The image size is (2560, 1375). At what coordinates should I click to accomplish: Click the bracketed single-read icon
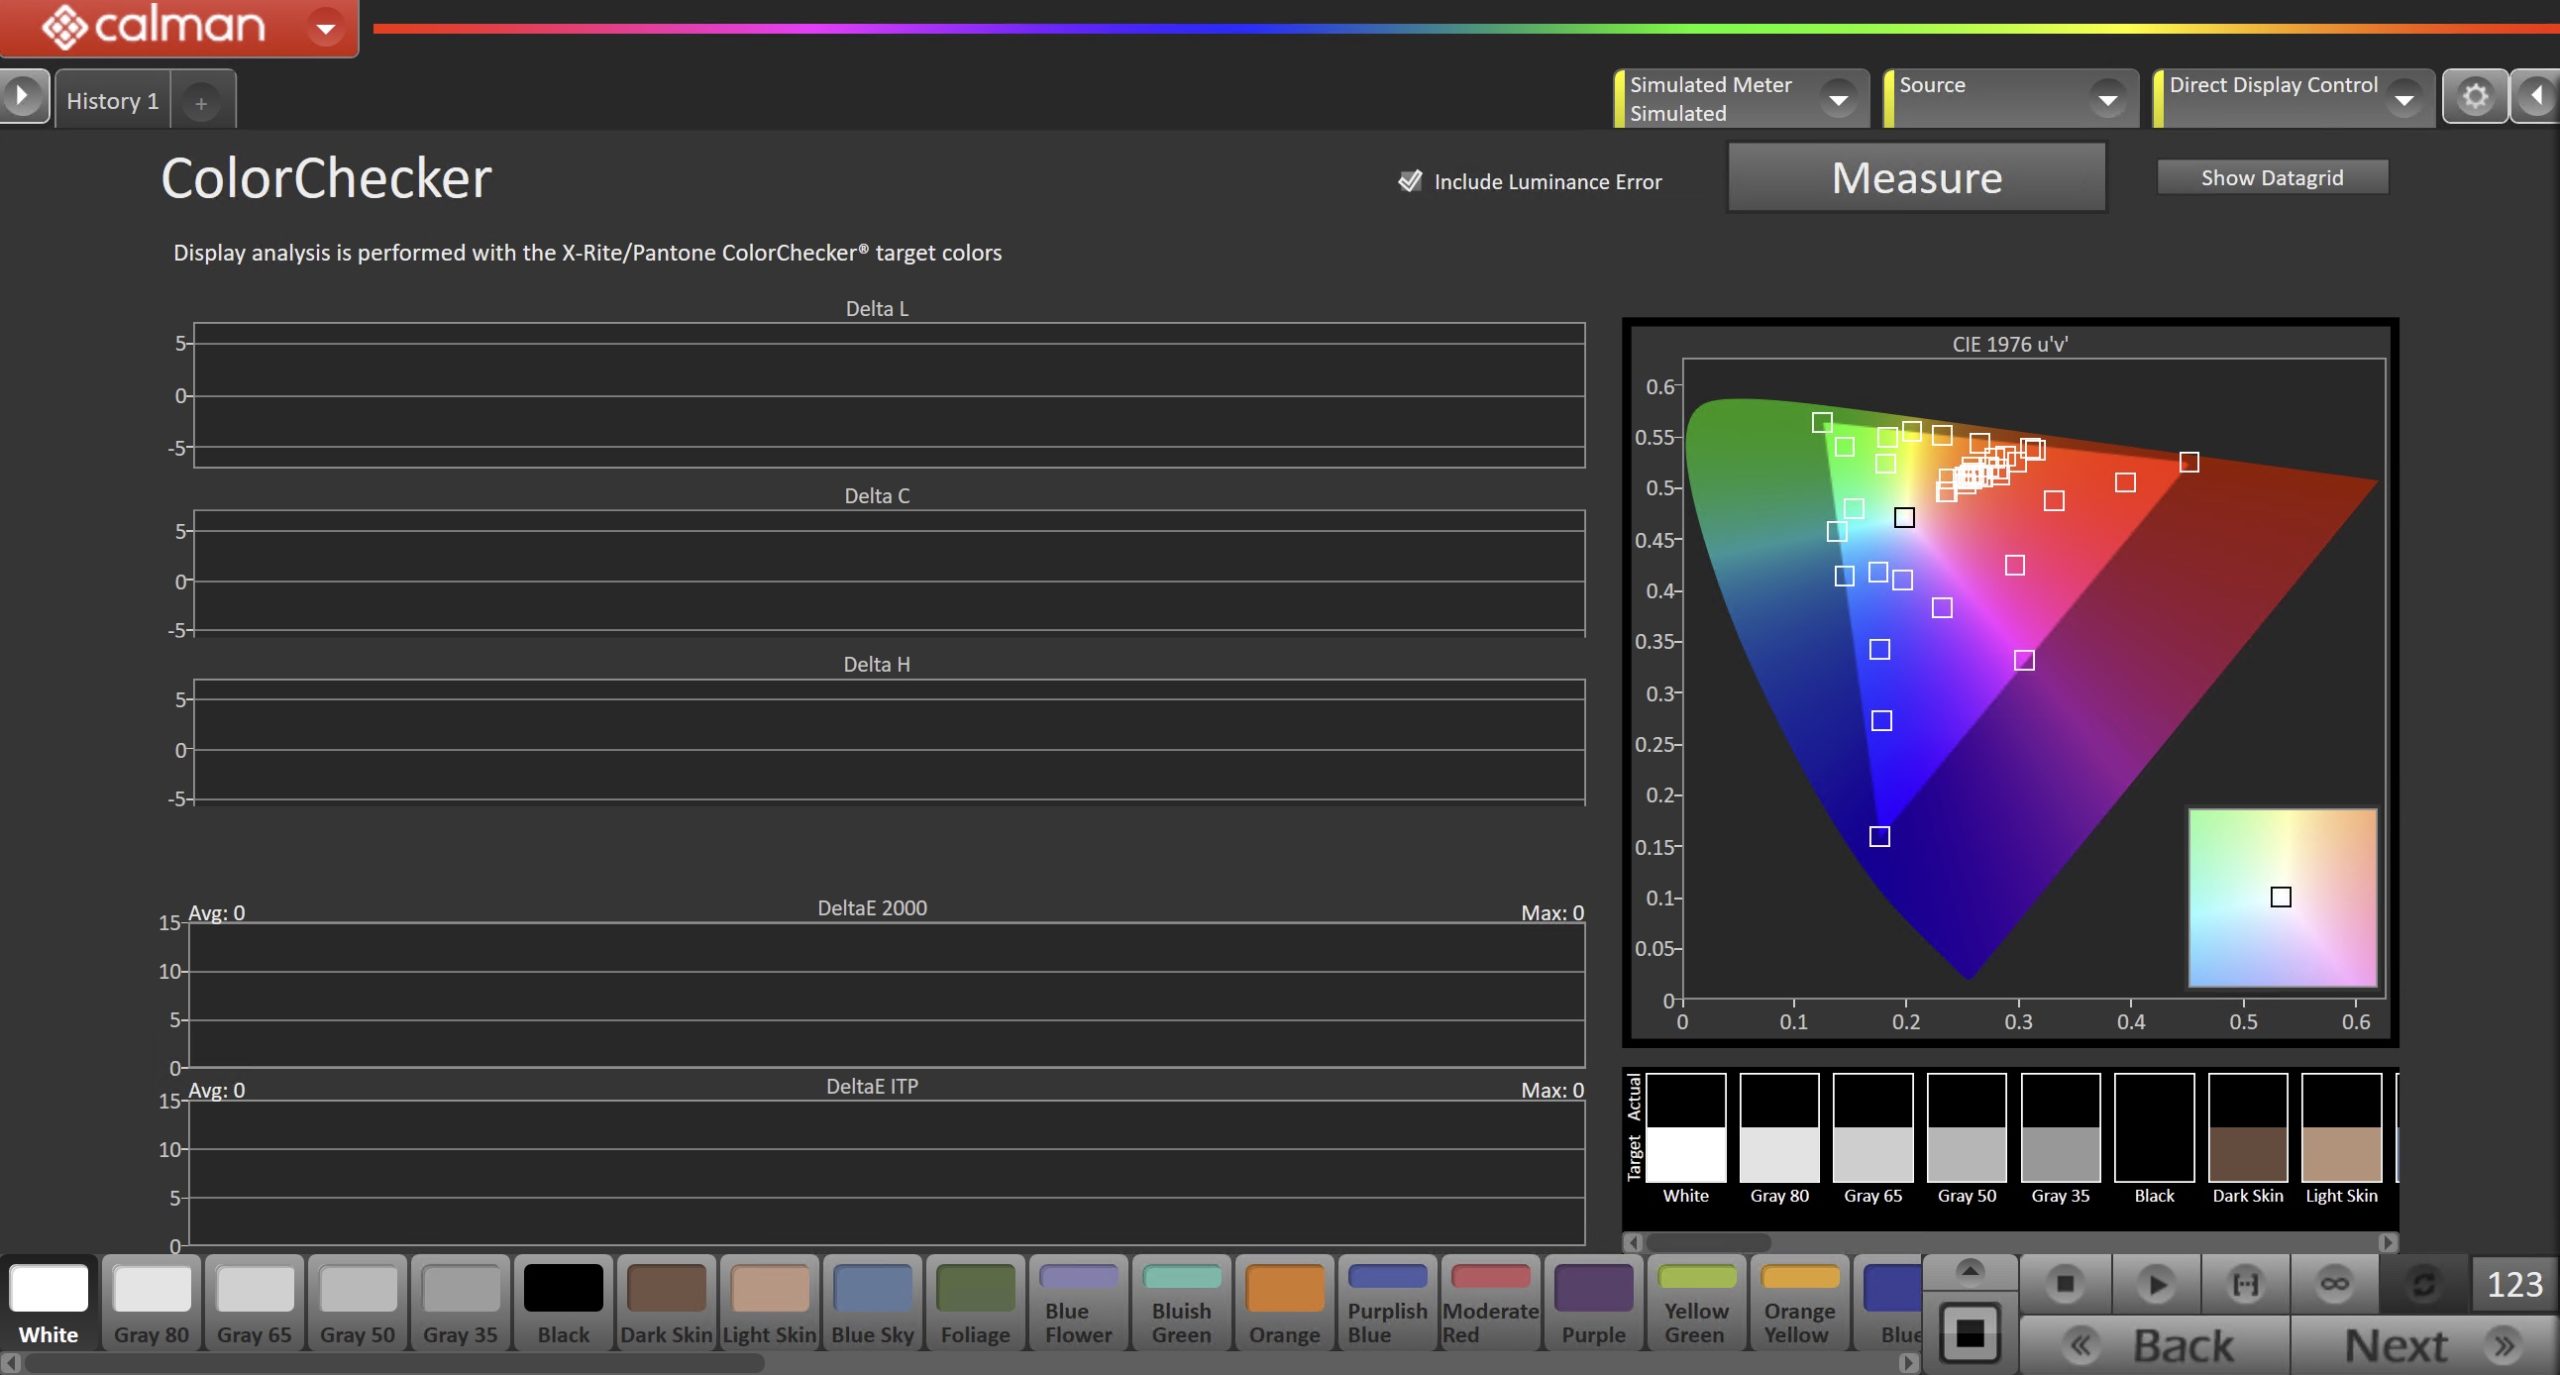[2245, 1283]
